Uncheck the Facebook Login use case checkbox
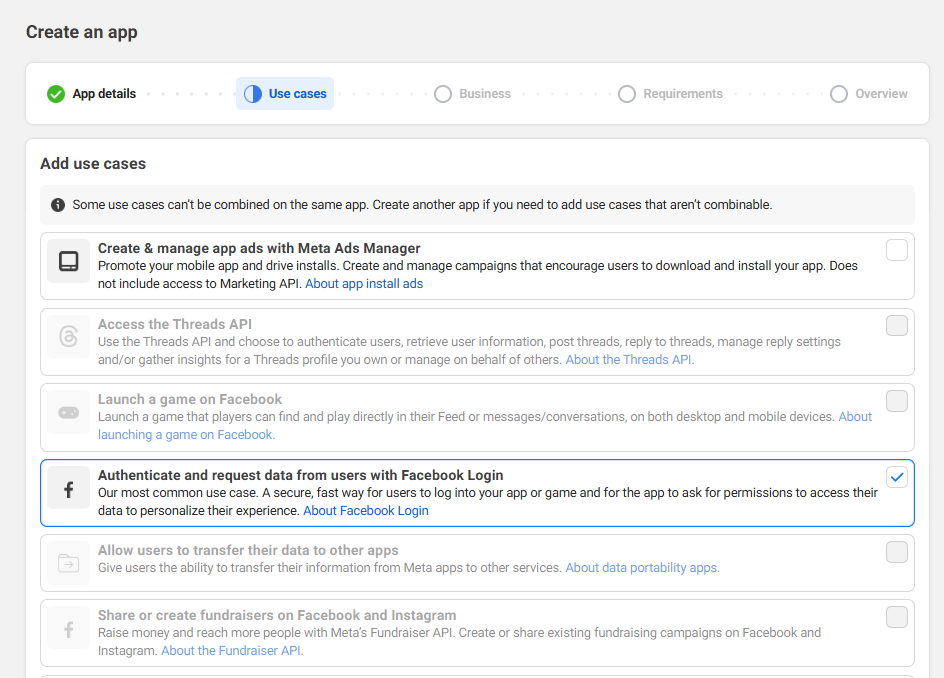Viewport: 944px width, 678px height. point(897,477)
